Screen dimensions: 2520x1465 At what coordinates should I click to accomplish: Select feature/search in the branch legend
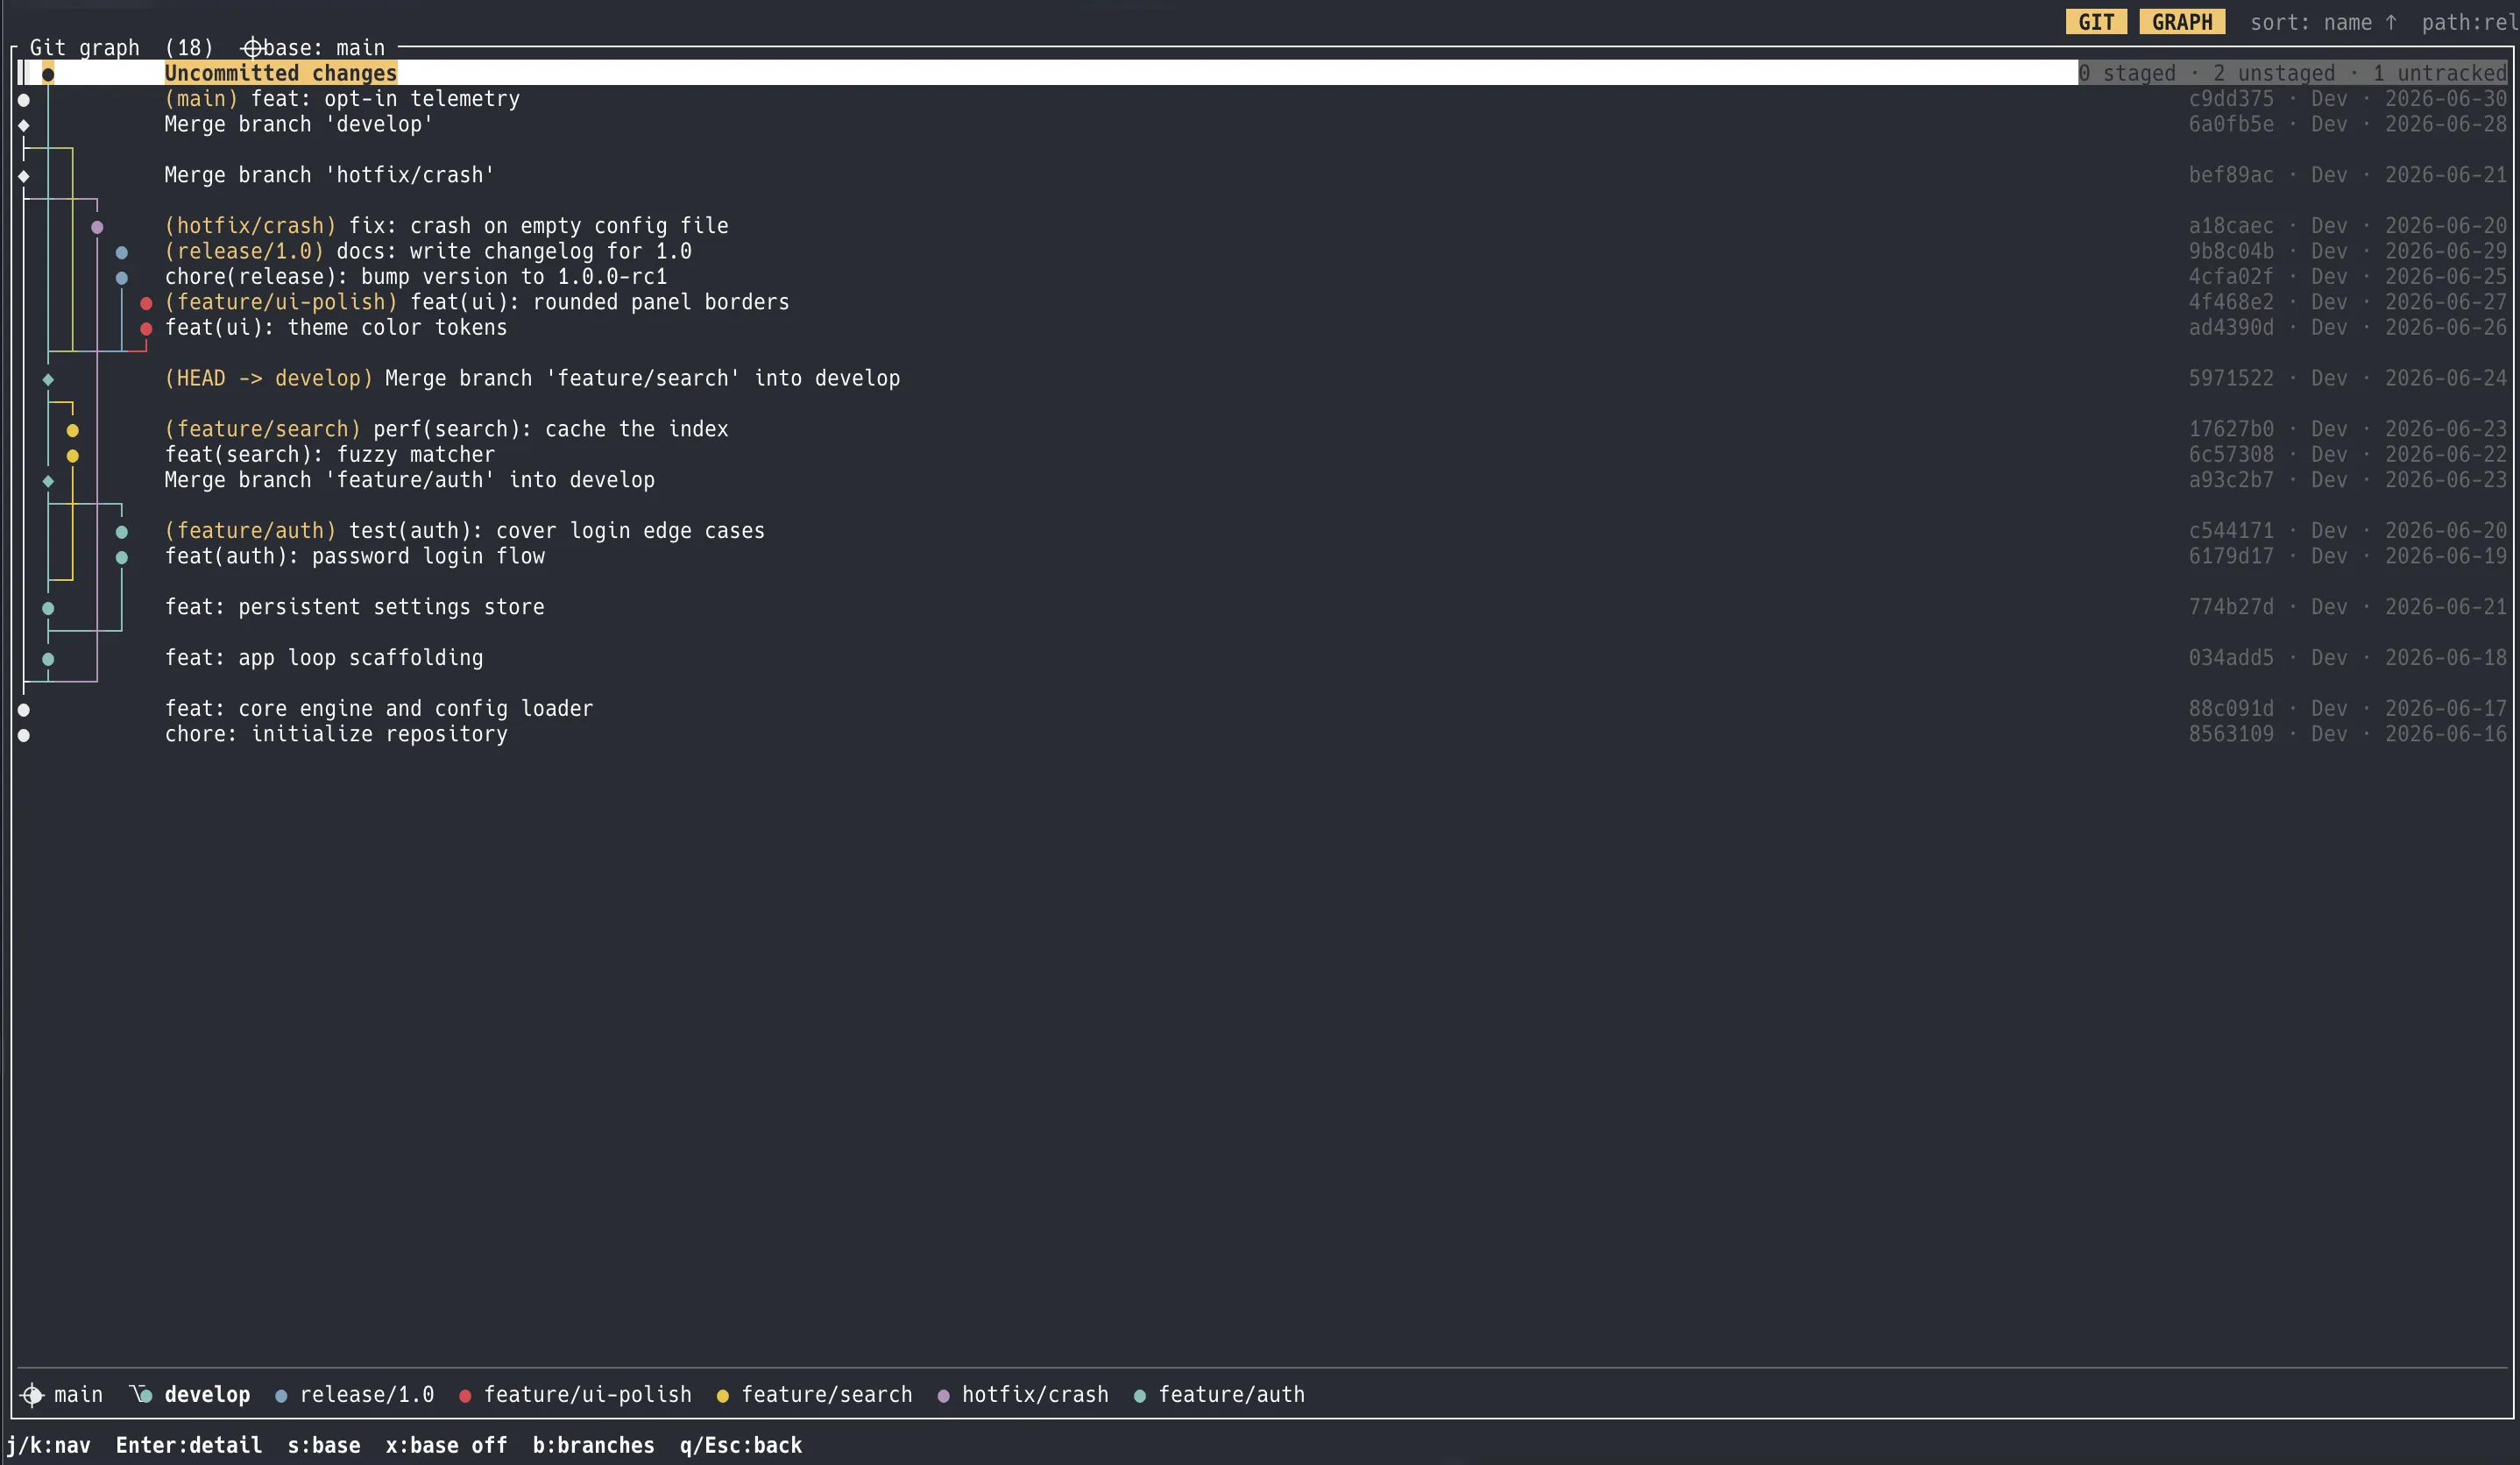pyautogui.click(x=815, y=1395)
